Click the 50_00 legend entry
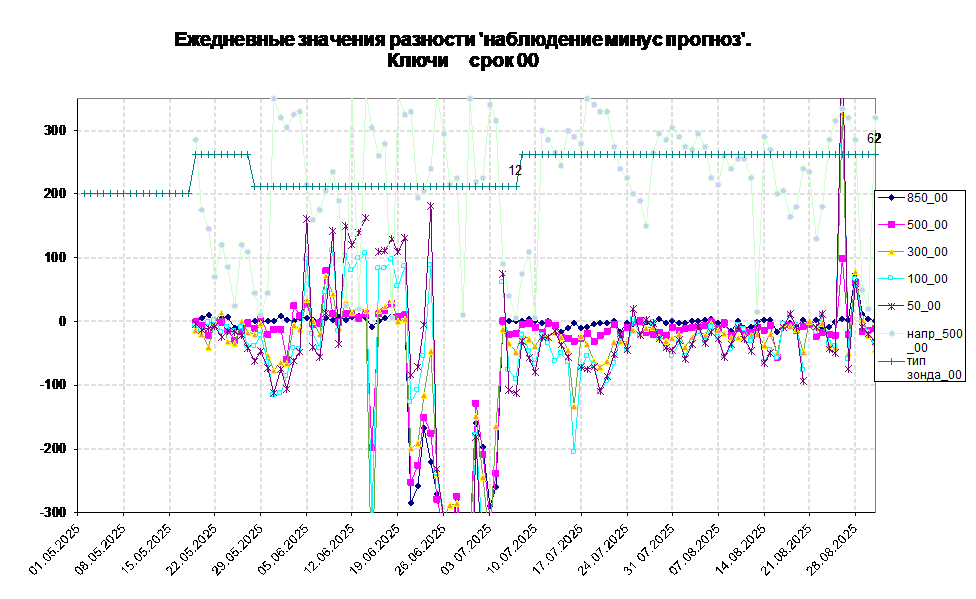The height and width of the screenshot is (599, 976). [x=923, y=306]
